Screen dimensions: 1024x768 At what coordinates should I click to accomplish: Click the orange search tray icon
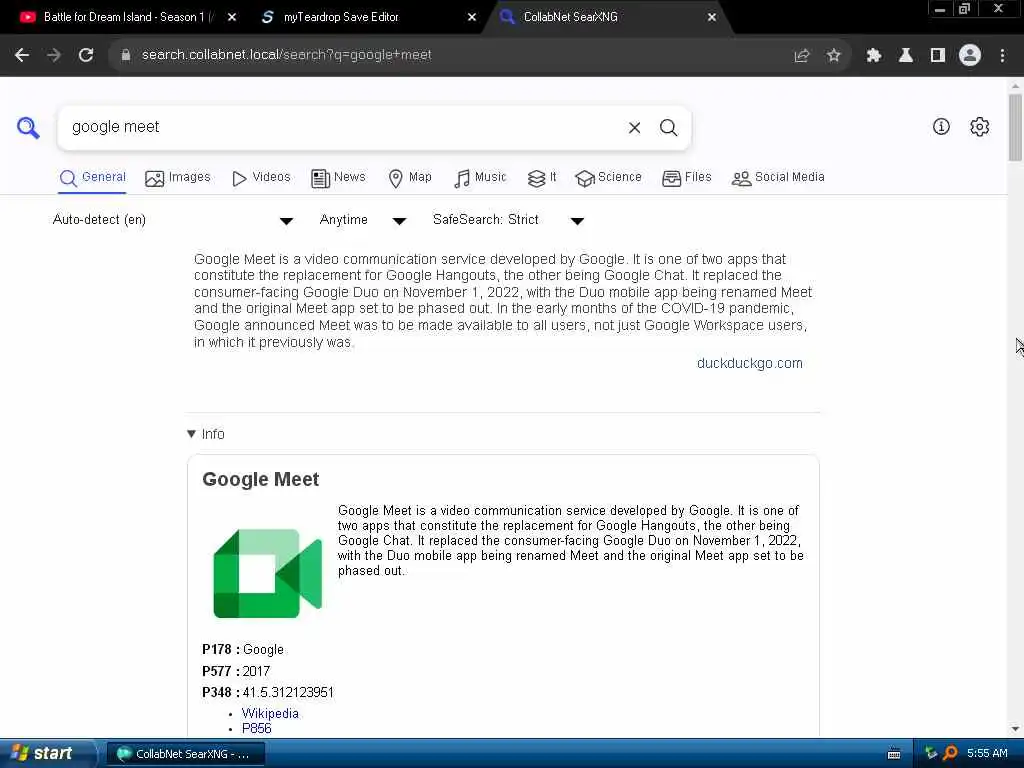pyautogui.click(x=950, y=754)
